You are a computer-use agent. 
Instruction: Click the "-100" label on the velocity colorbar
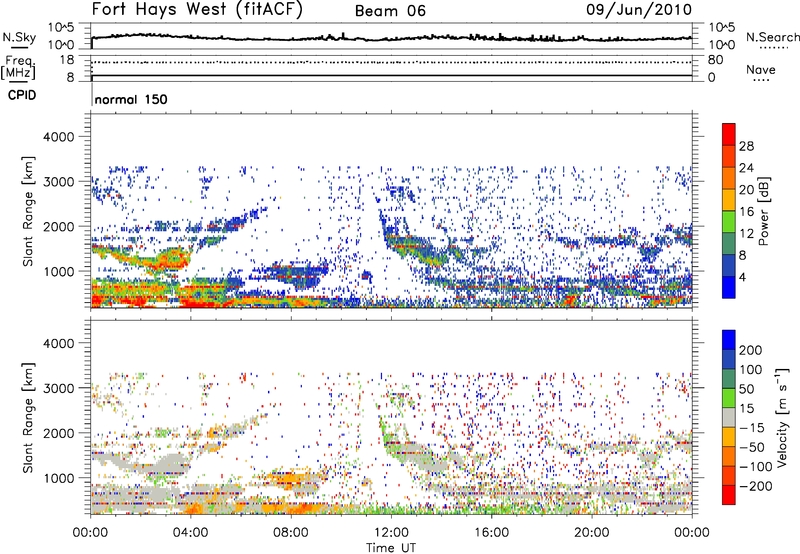click(756, 467)
